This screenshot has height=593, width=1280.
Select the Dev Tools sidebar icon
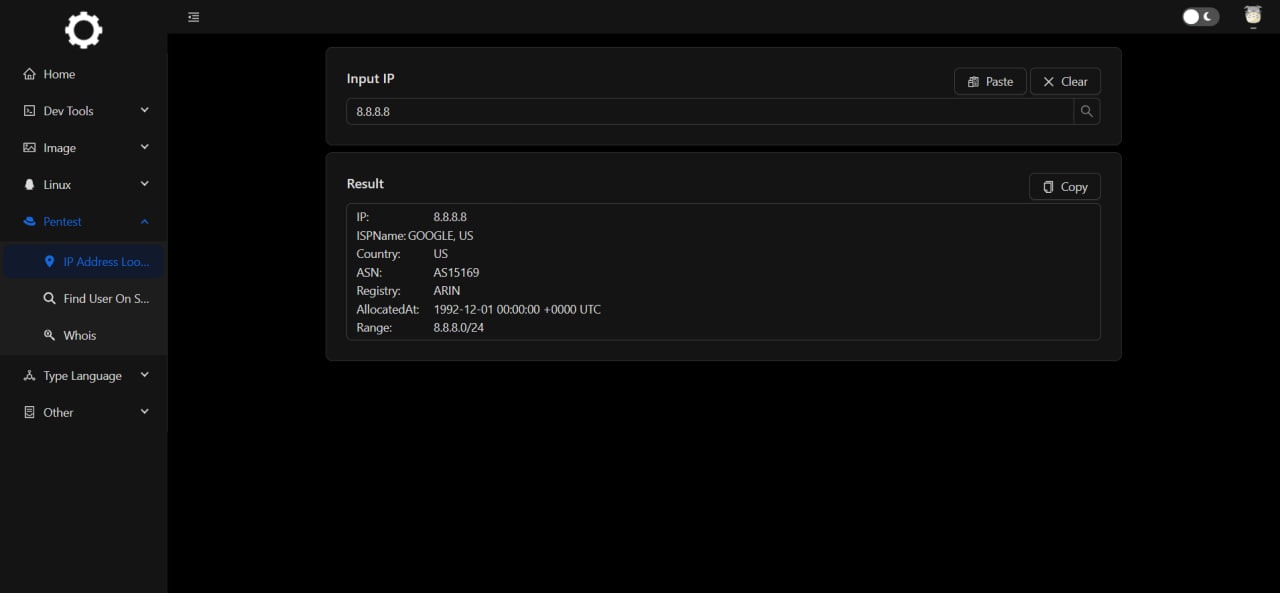click(x=28, y=110)
